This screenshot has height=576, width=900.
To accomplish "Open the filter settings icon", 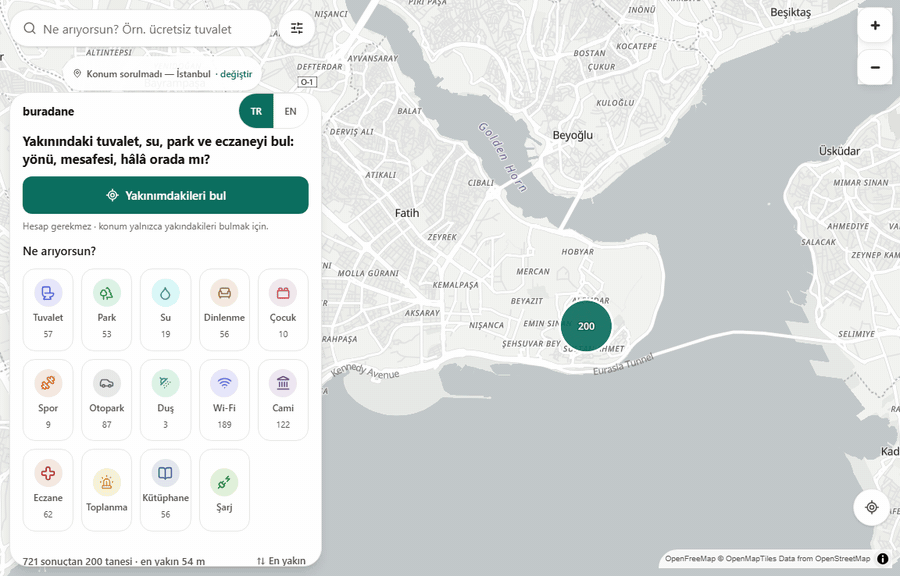I will (x=297, y=28).
